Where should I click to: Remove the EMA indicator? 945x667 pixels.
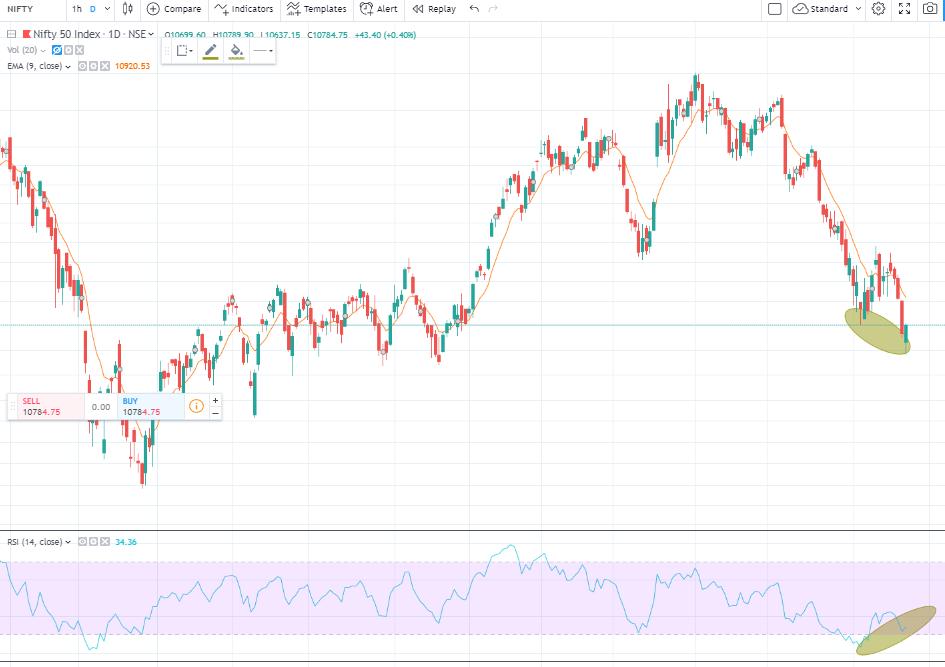click(105, 66)
